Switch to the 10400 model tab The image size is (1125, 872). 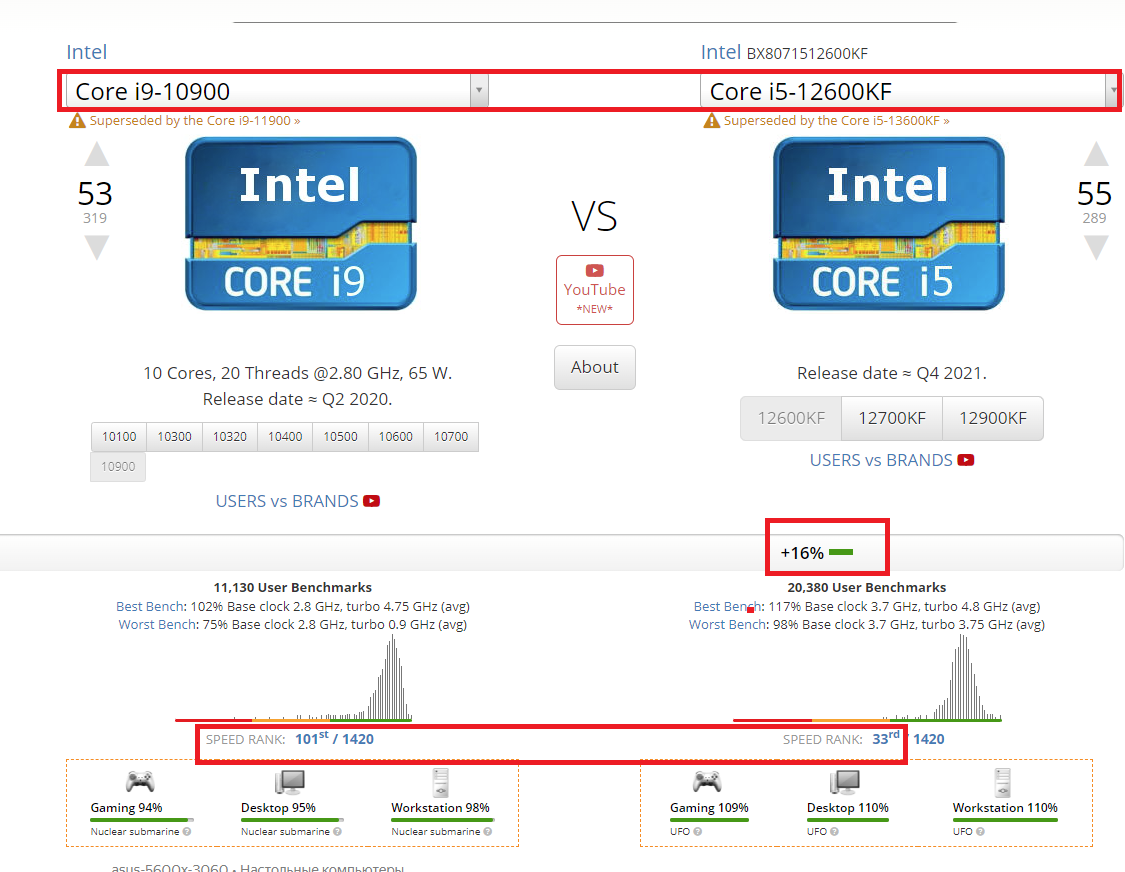[285, 436]
